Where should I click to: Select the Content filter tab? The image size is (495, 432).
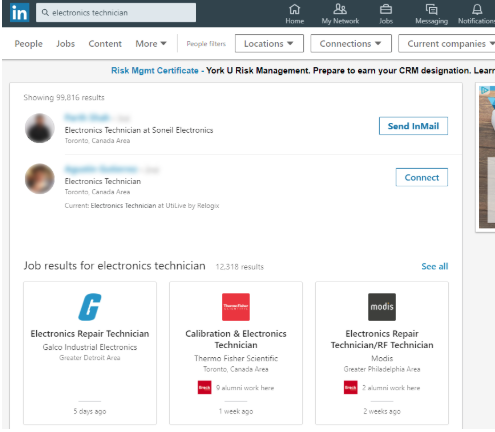(x=105, y=44)
